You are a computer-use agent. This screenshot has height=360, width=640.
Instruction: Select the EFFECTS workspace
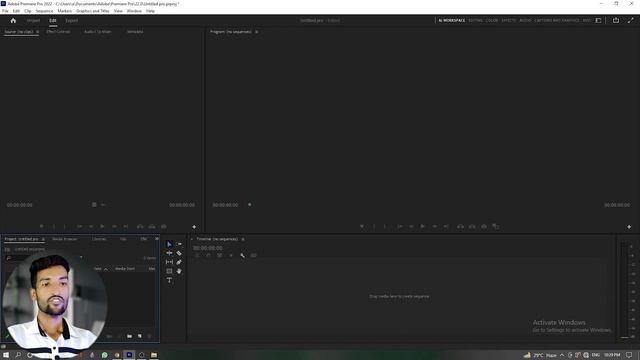[x=509, y=20]
